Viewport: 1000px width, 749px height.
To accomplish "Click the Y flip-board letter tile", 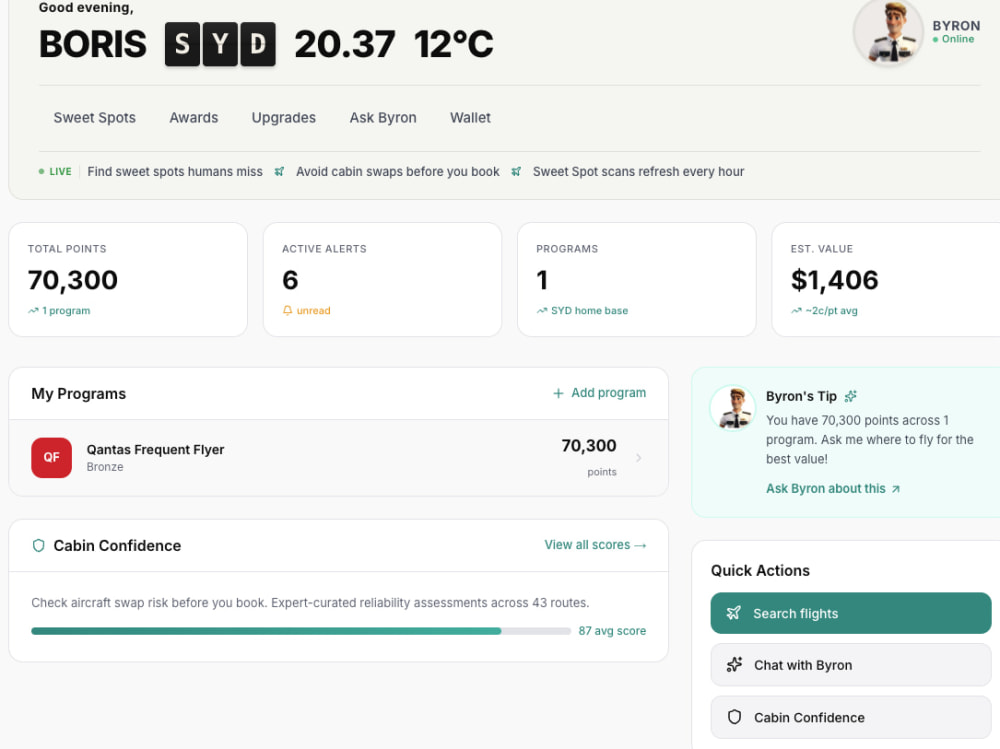I will coord(220,44).
